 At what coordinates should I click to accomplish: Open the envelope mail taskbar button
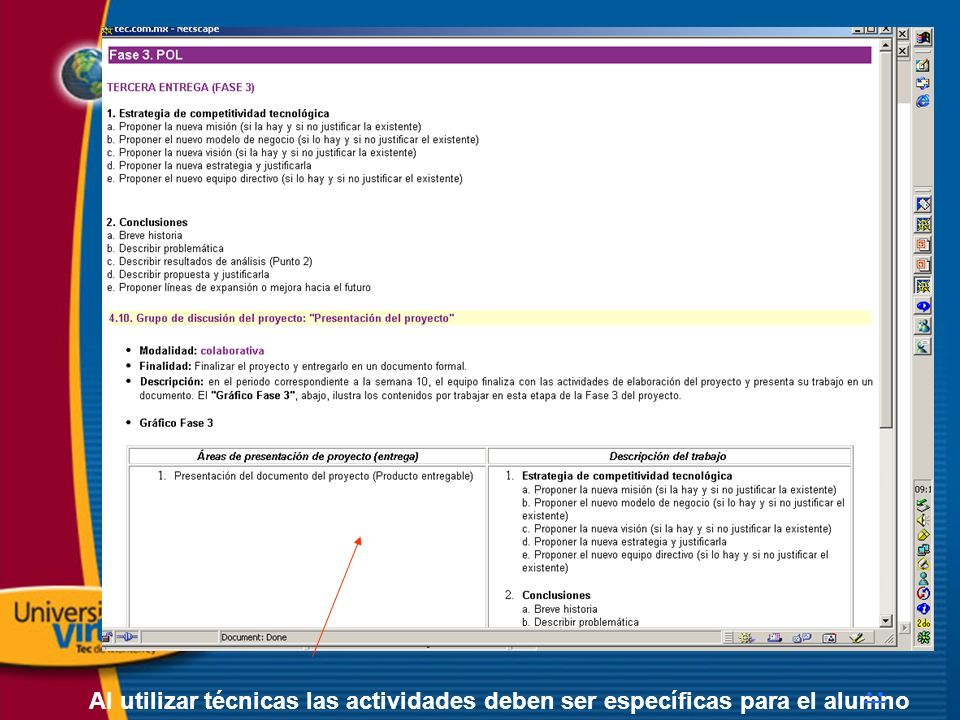[923, 204]
